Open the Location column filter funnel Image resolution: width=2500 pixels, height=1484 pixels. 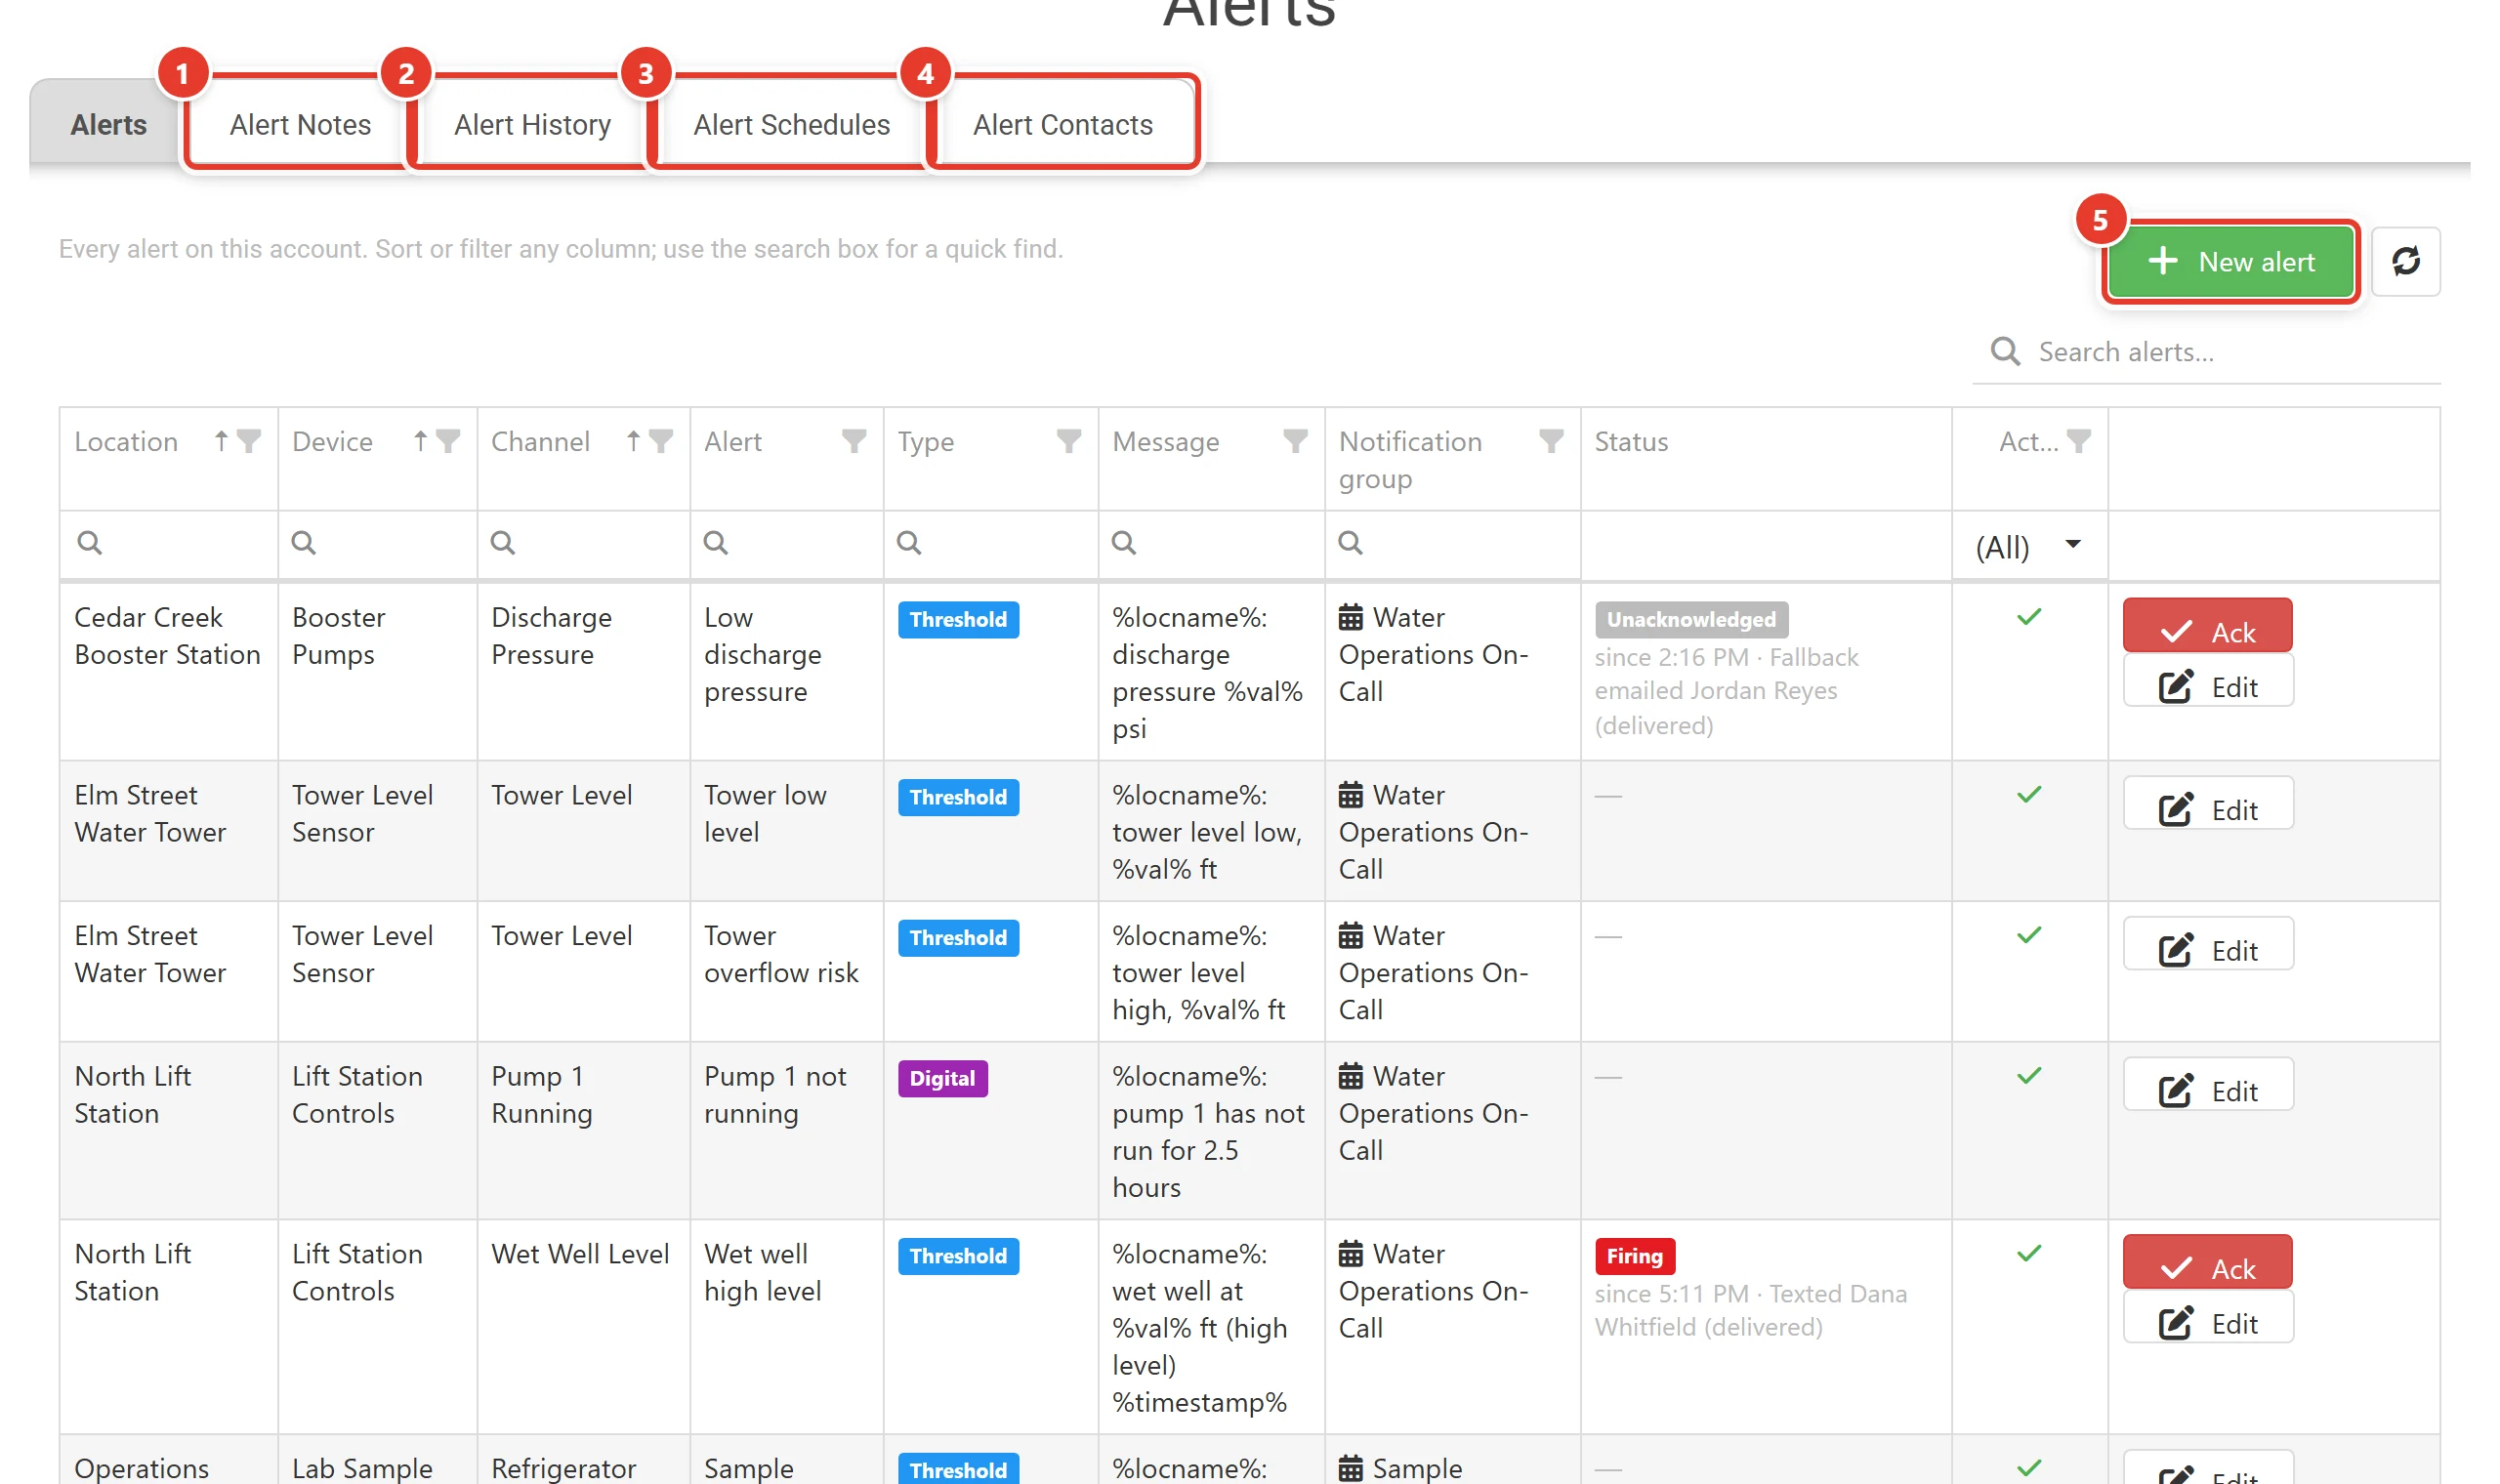coord(249,441)
